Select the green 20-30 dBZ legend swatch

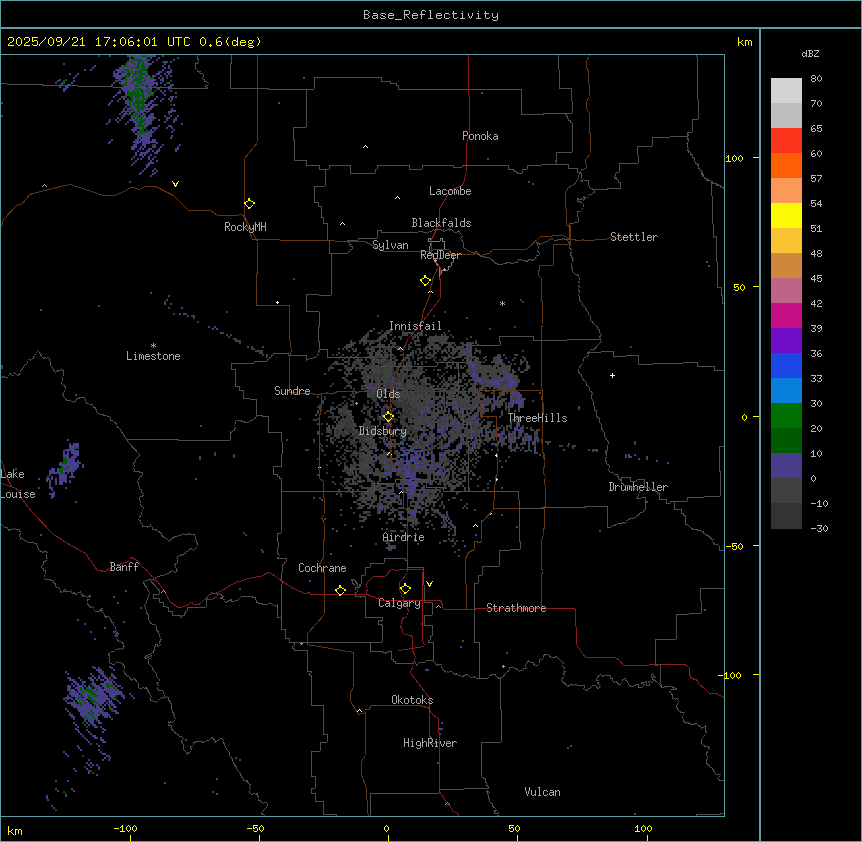pos(786,415)
